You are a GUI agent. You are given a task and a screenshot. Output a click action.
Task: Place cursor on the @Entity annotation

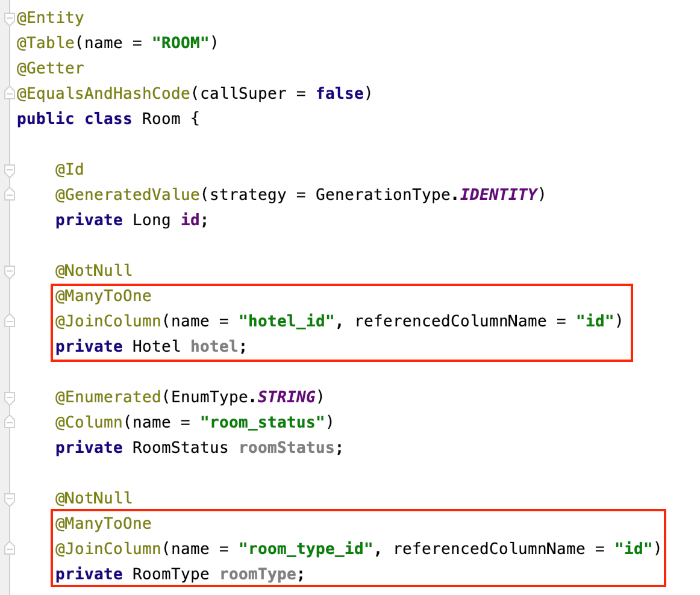tap(50, 18)
